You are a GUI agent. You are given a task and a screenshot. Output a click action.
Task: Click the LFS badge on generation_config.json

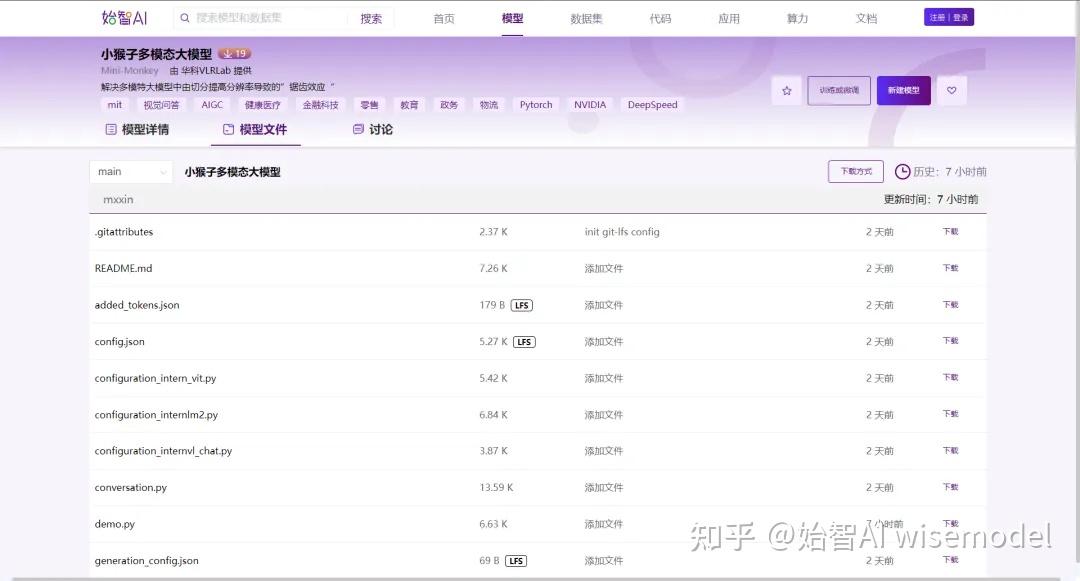click(515, 560)
